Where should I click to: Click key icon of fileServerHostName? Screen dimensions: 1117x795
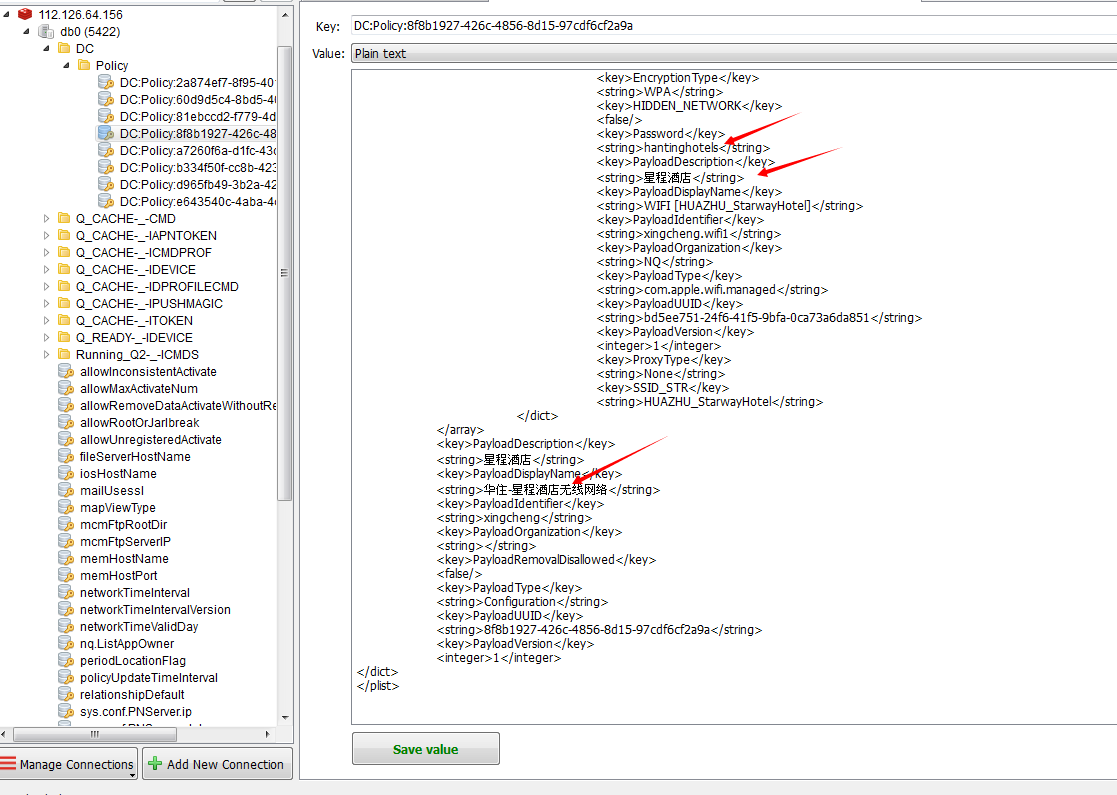(66, 457)
